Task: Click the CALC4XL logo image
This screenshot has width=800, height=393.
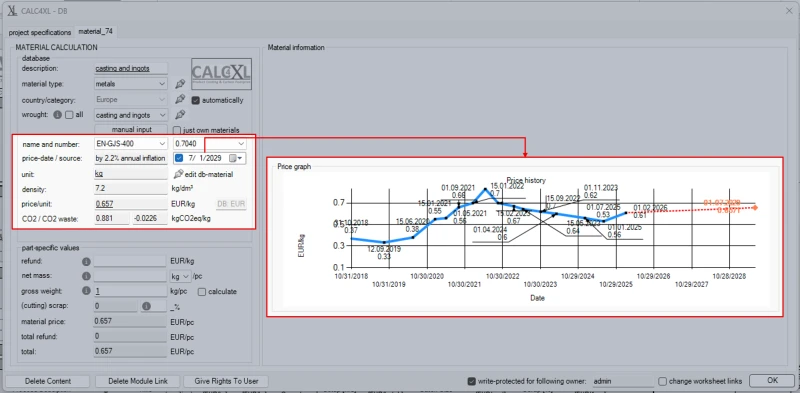Action: coord(221,74)
